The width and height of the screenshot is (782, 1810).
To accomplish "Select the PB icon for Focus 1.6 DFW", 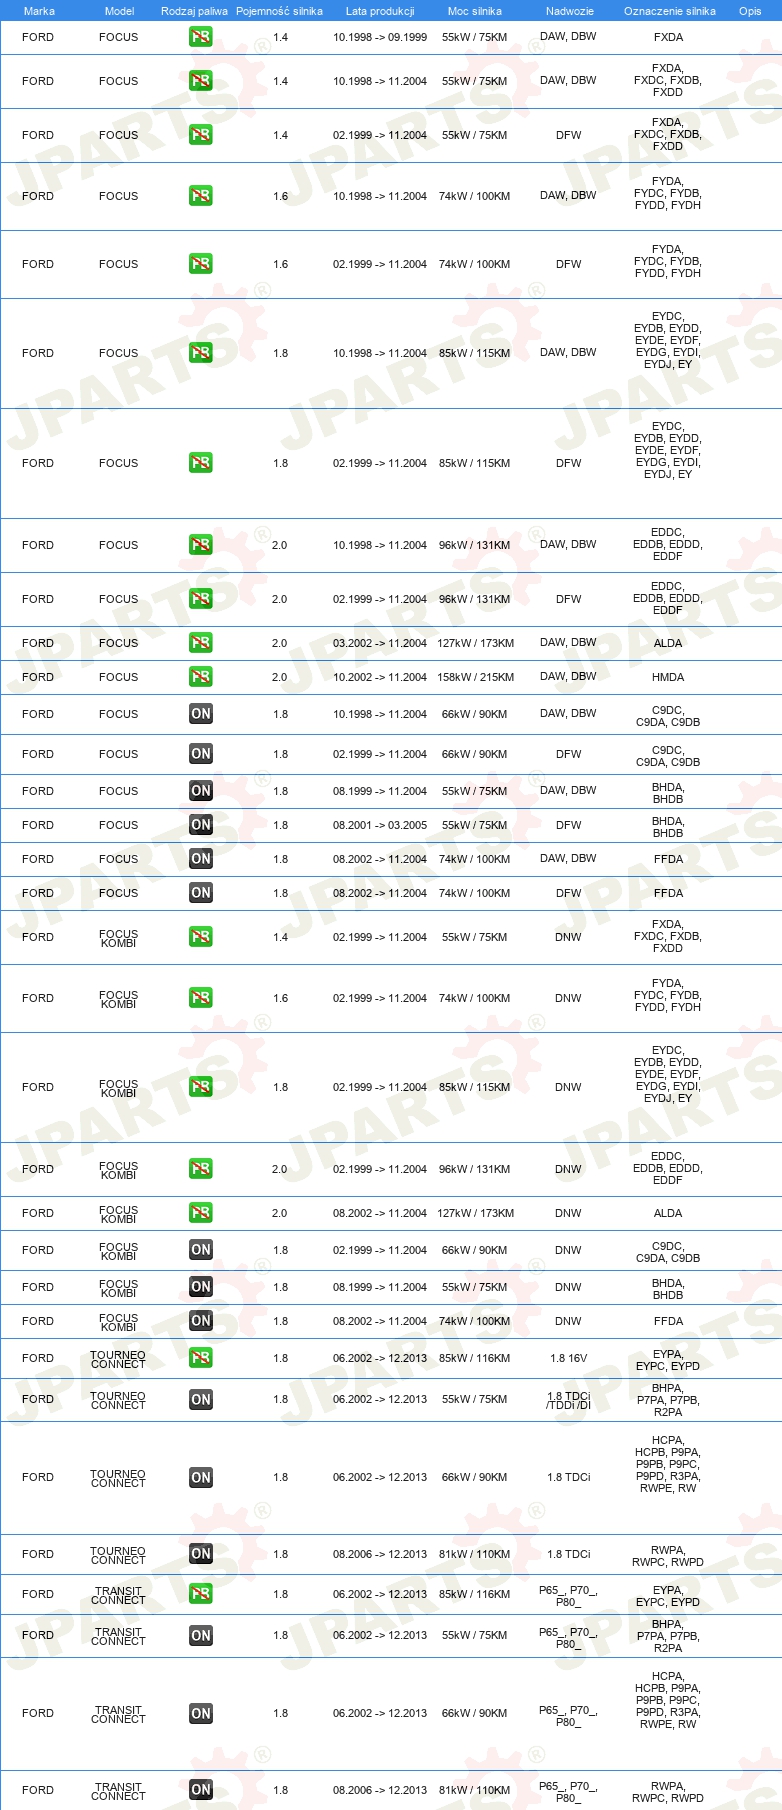I will coord(201,264).
